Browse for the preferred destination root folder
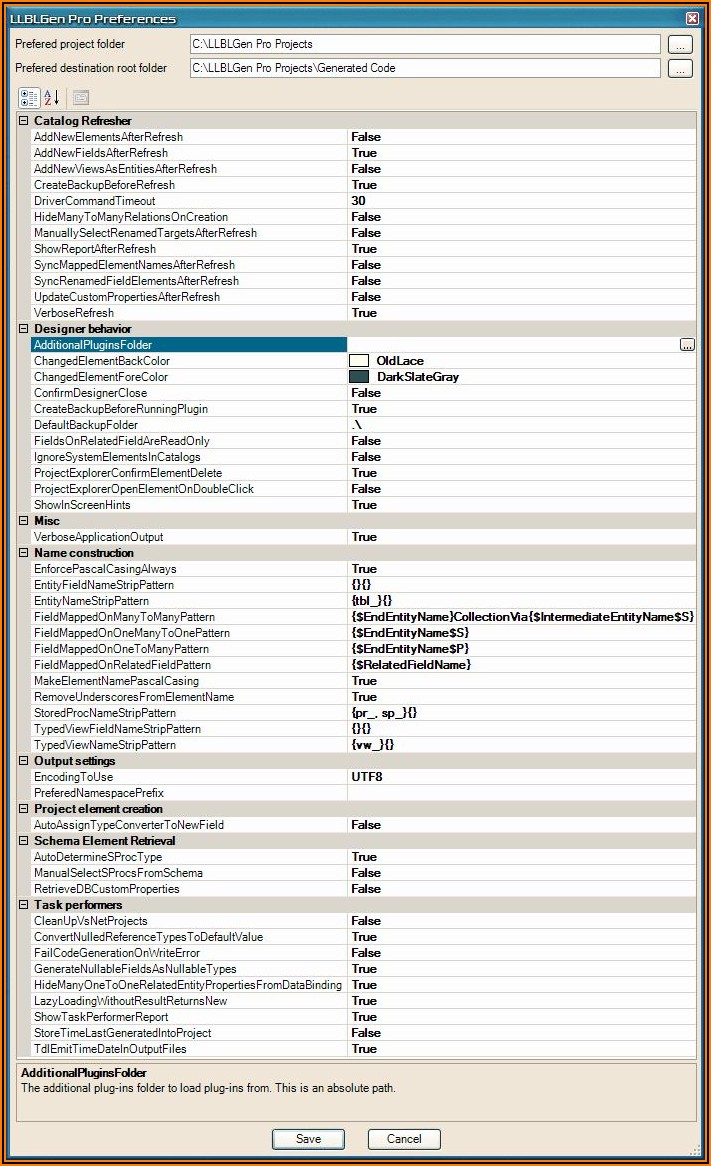 pyautogui.click(x=680, y=69)
